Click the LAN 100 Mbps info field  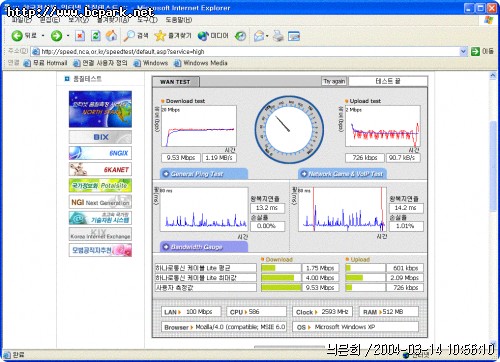tap(191, 312)
